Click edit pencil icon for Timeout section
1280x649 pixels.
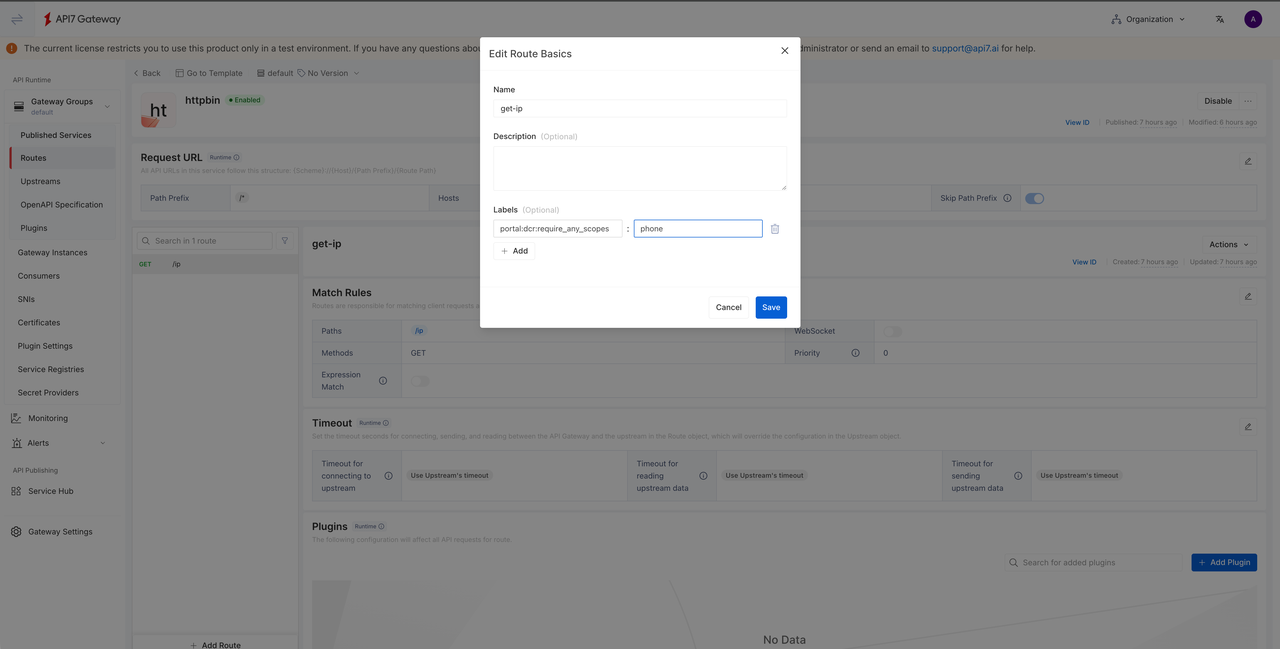pyautogui.click(x=1247, y=426)
